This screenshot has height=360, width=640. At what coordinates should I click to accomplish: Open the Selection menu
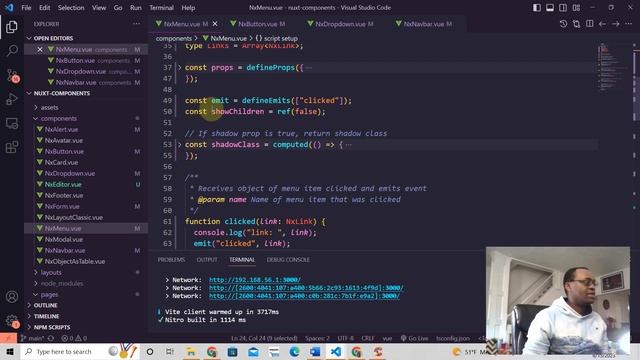tap(71, 8)
